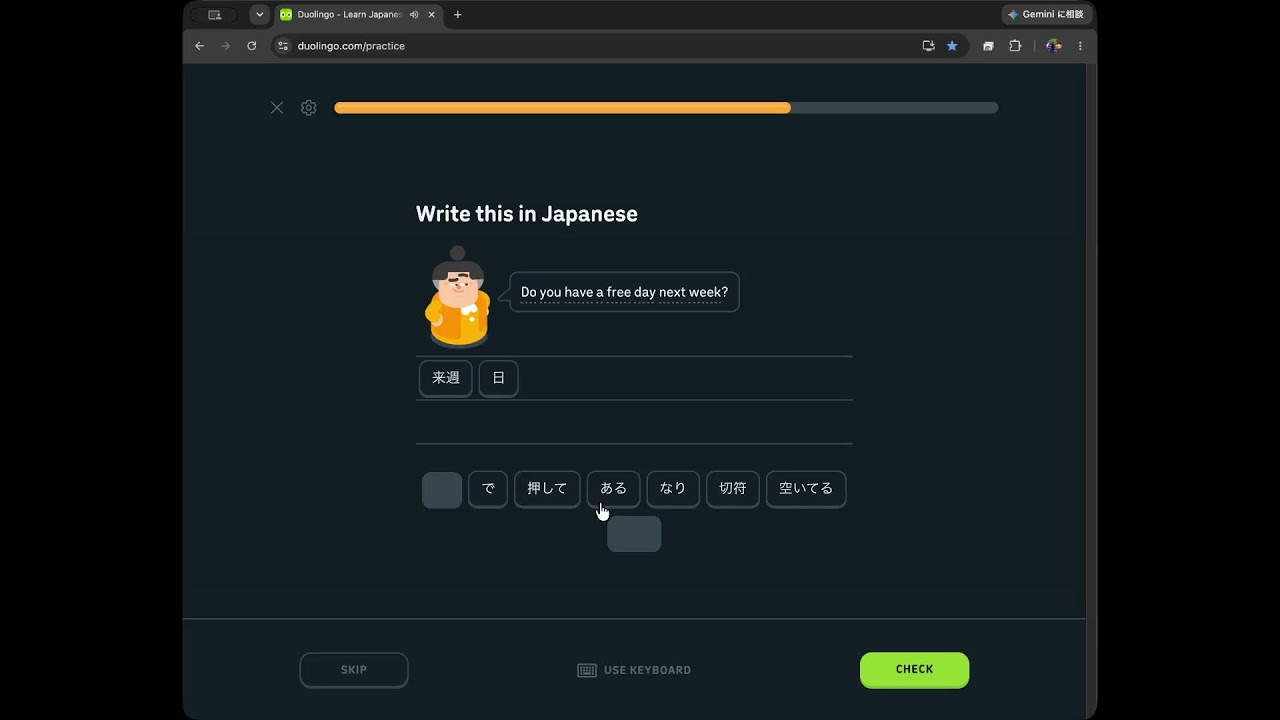This screenshot has height=720, width=1280.
Task: Open the Gemini に相談 button
Action: click(1046, 15)
